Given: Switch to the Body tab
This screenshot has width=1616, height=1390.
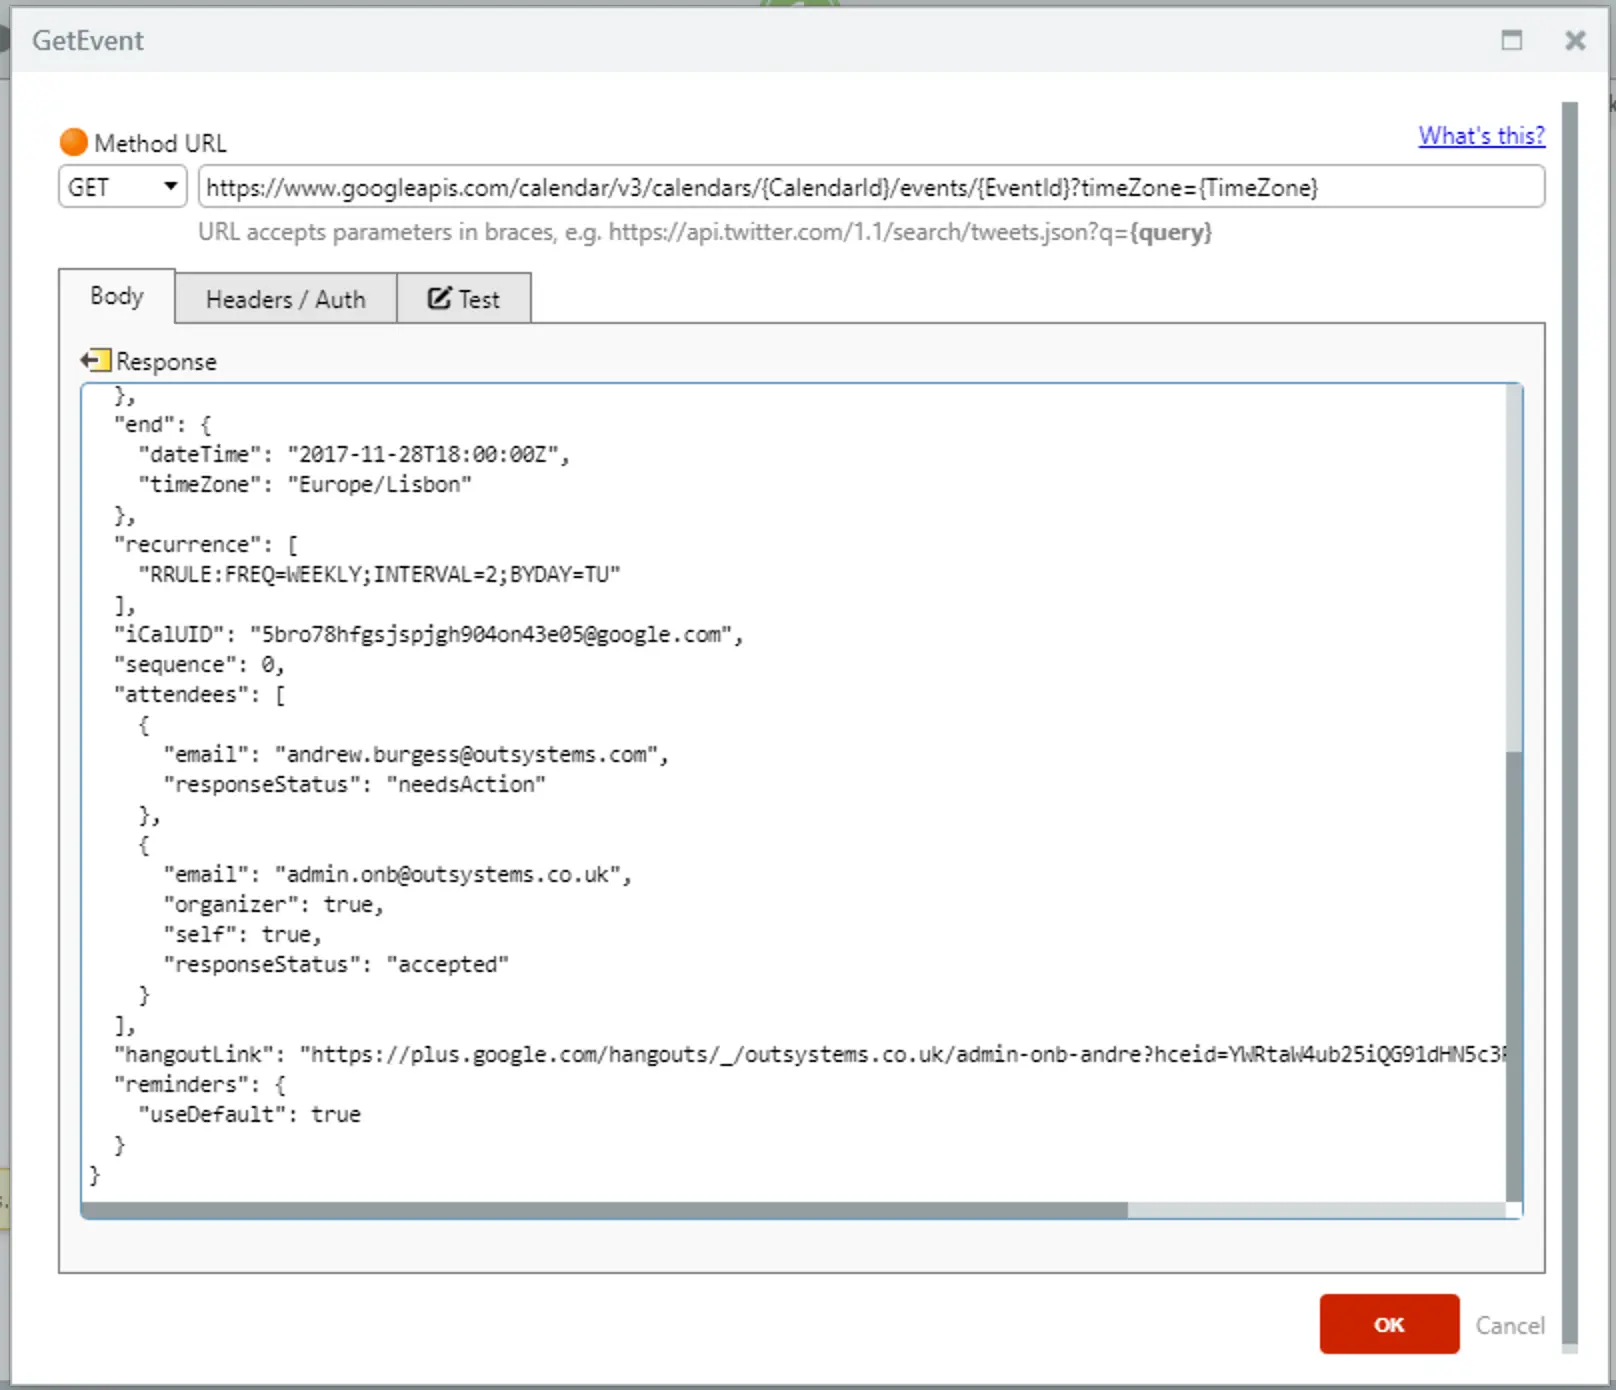Looking at the screenshot, I should point(116,295).
